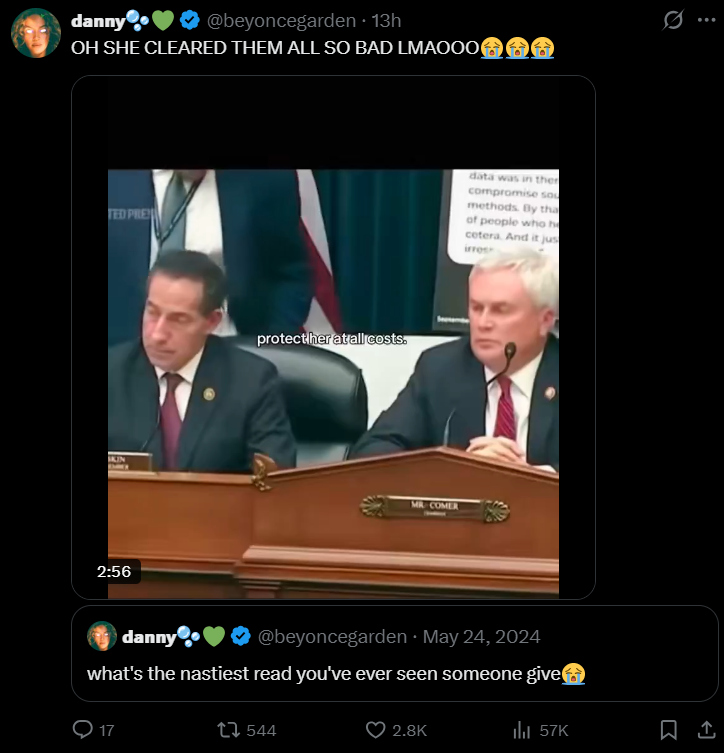This screenshot has width=724, height=753.
Task: Click the danny display name link
Action: click(x=98, y=21)
